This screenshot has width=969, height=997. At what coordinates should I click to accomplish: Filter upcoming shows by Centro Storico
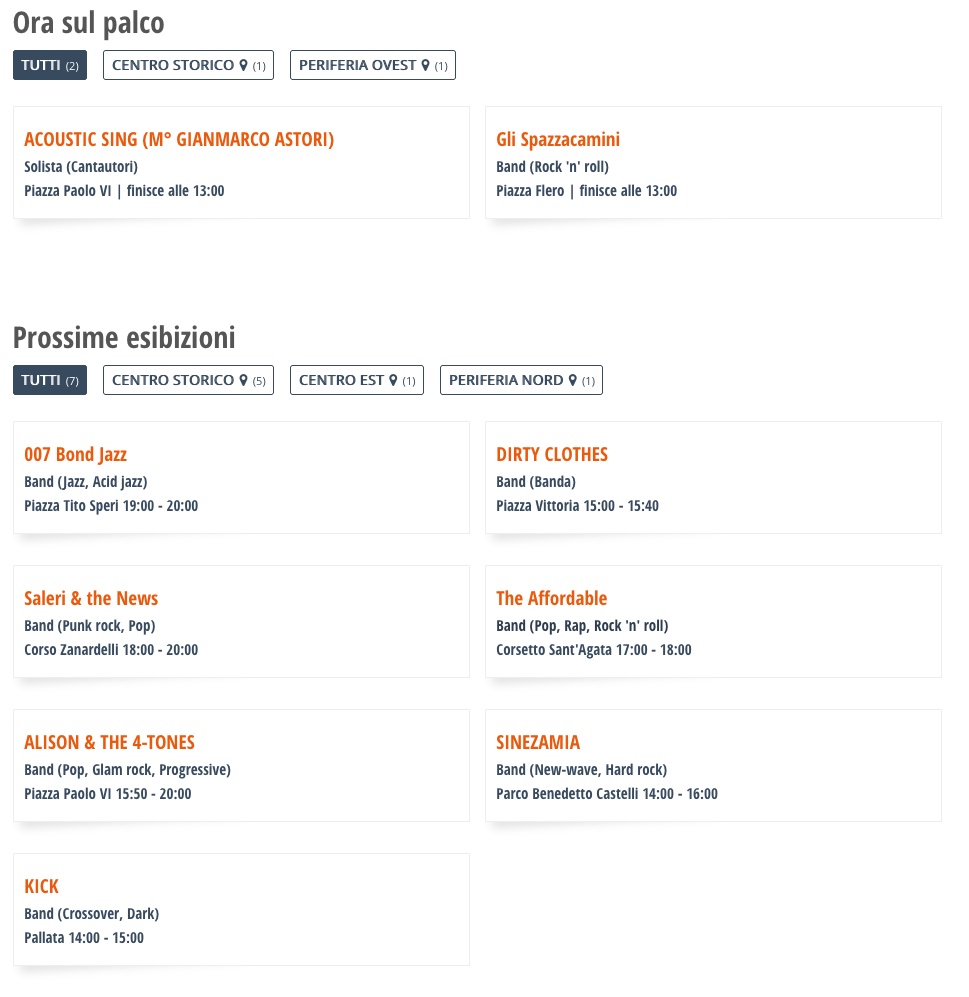(188, 380)
